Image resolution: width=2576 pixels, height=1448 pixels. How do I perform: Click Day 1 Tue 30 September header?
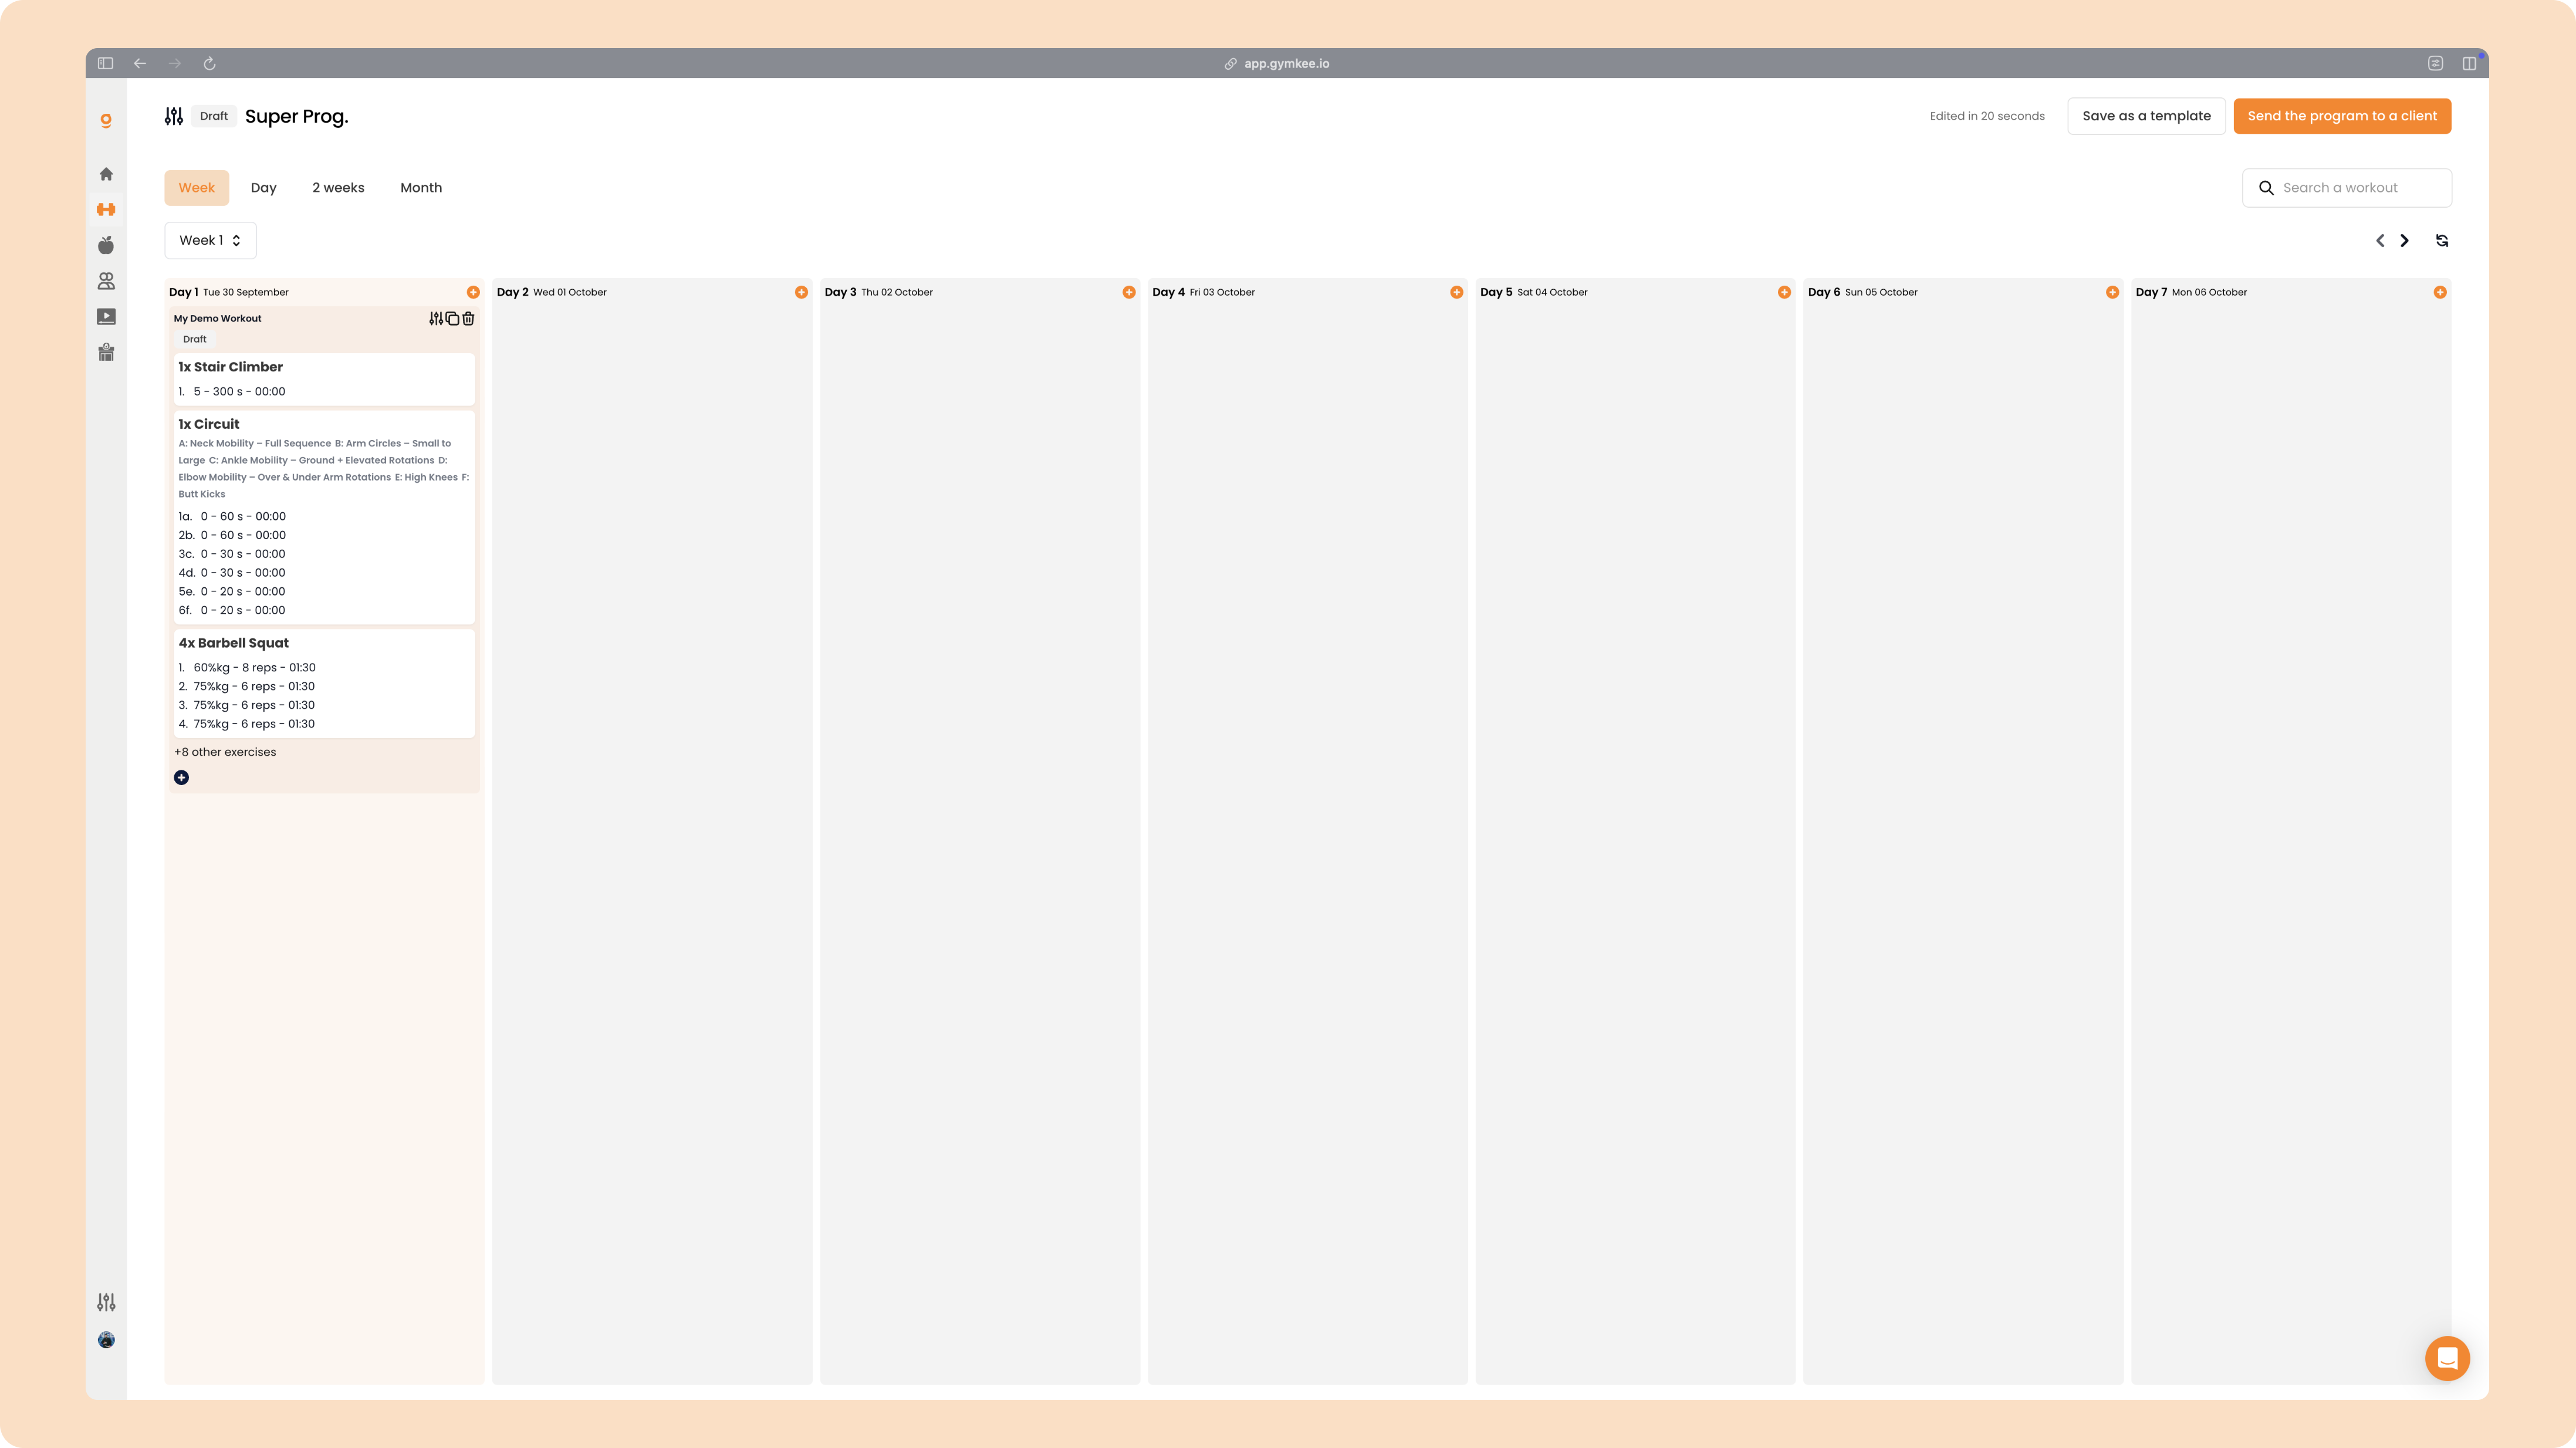tap(229, 292)
